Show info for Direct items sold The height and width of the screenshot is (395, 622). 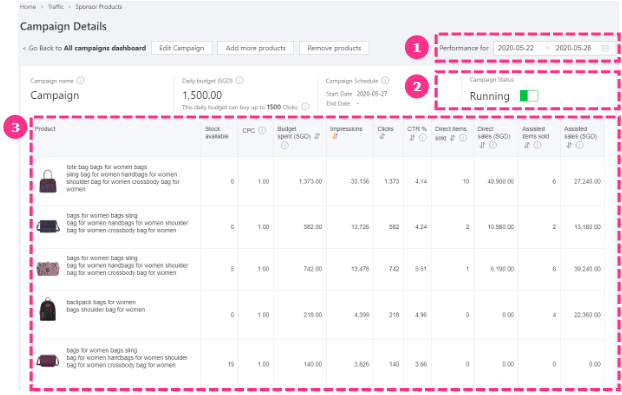[x=463, y=138]
